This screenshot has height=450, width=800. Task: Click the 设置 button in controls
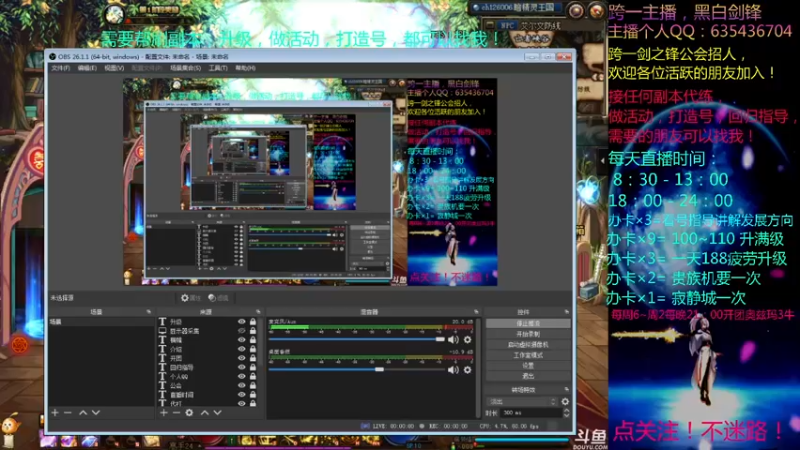pos(528,366)
